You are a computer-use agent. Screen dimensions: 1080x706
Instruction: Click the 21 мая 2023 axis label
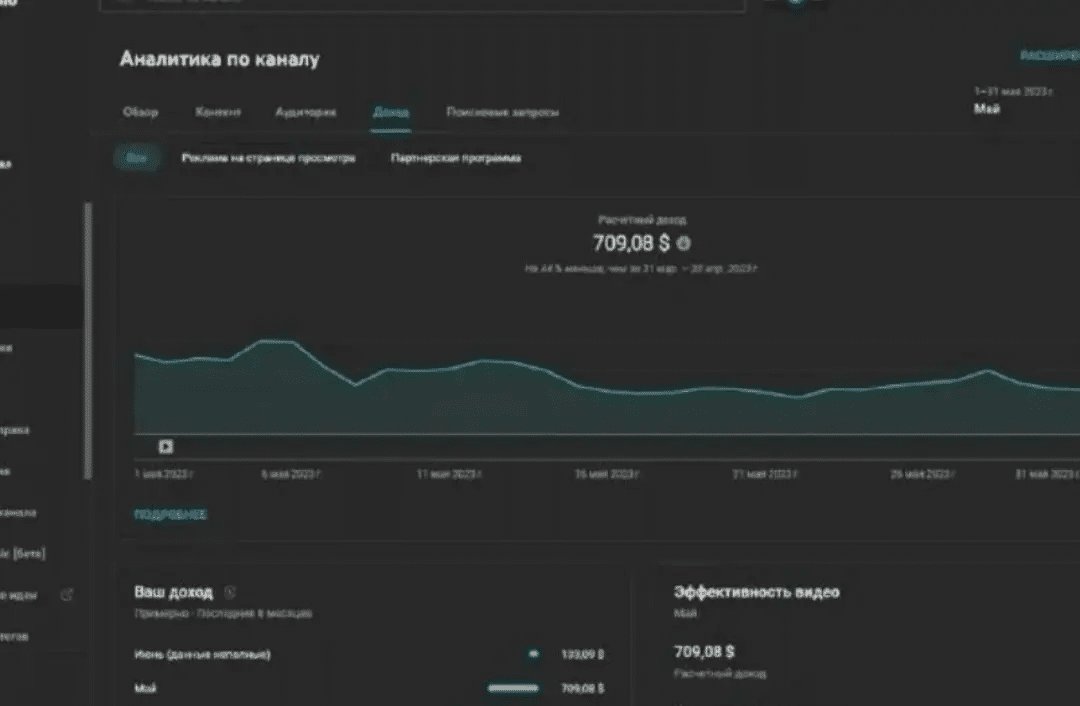pos(765,474)
